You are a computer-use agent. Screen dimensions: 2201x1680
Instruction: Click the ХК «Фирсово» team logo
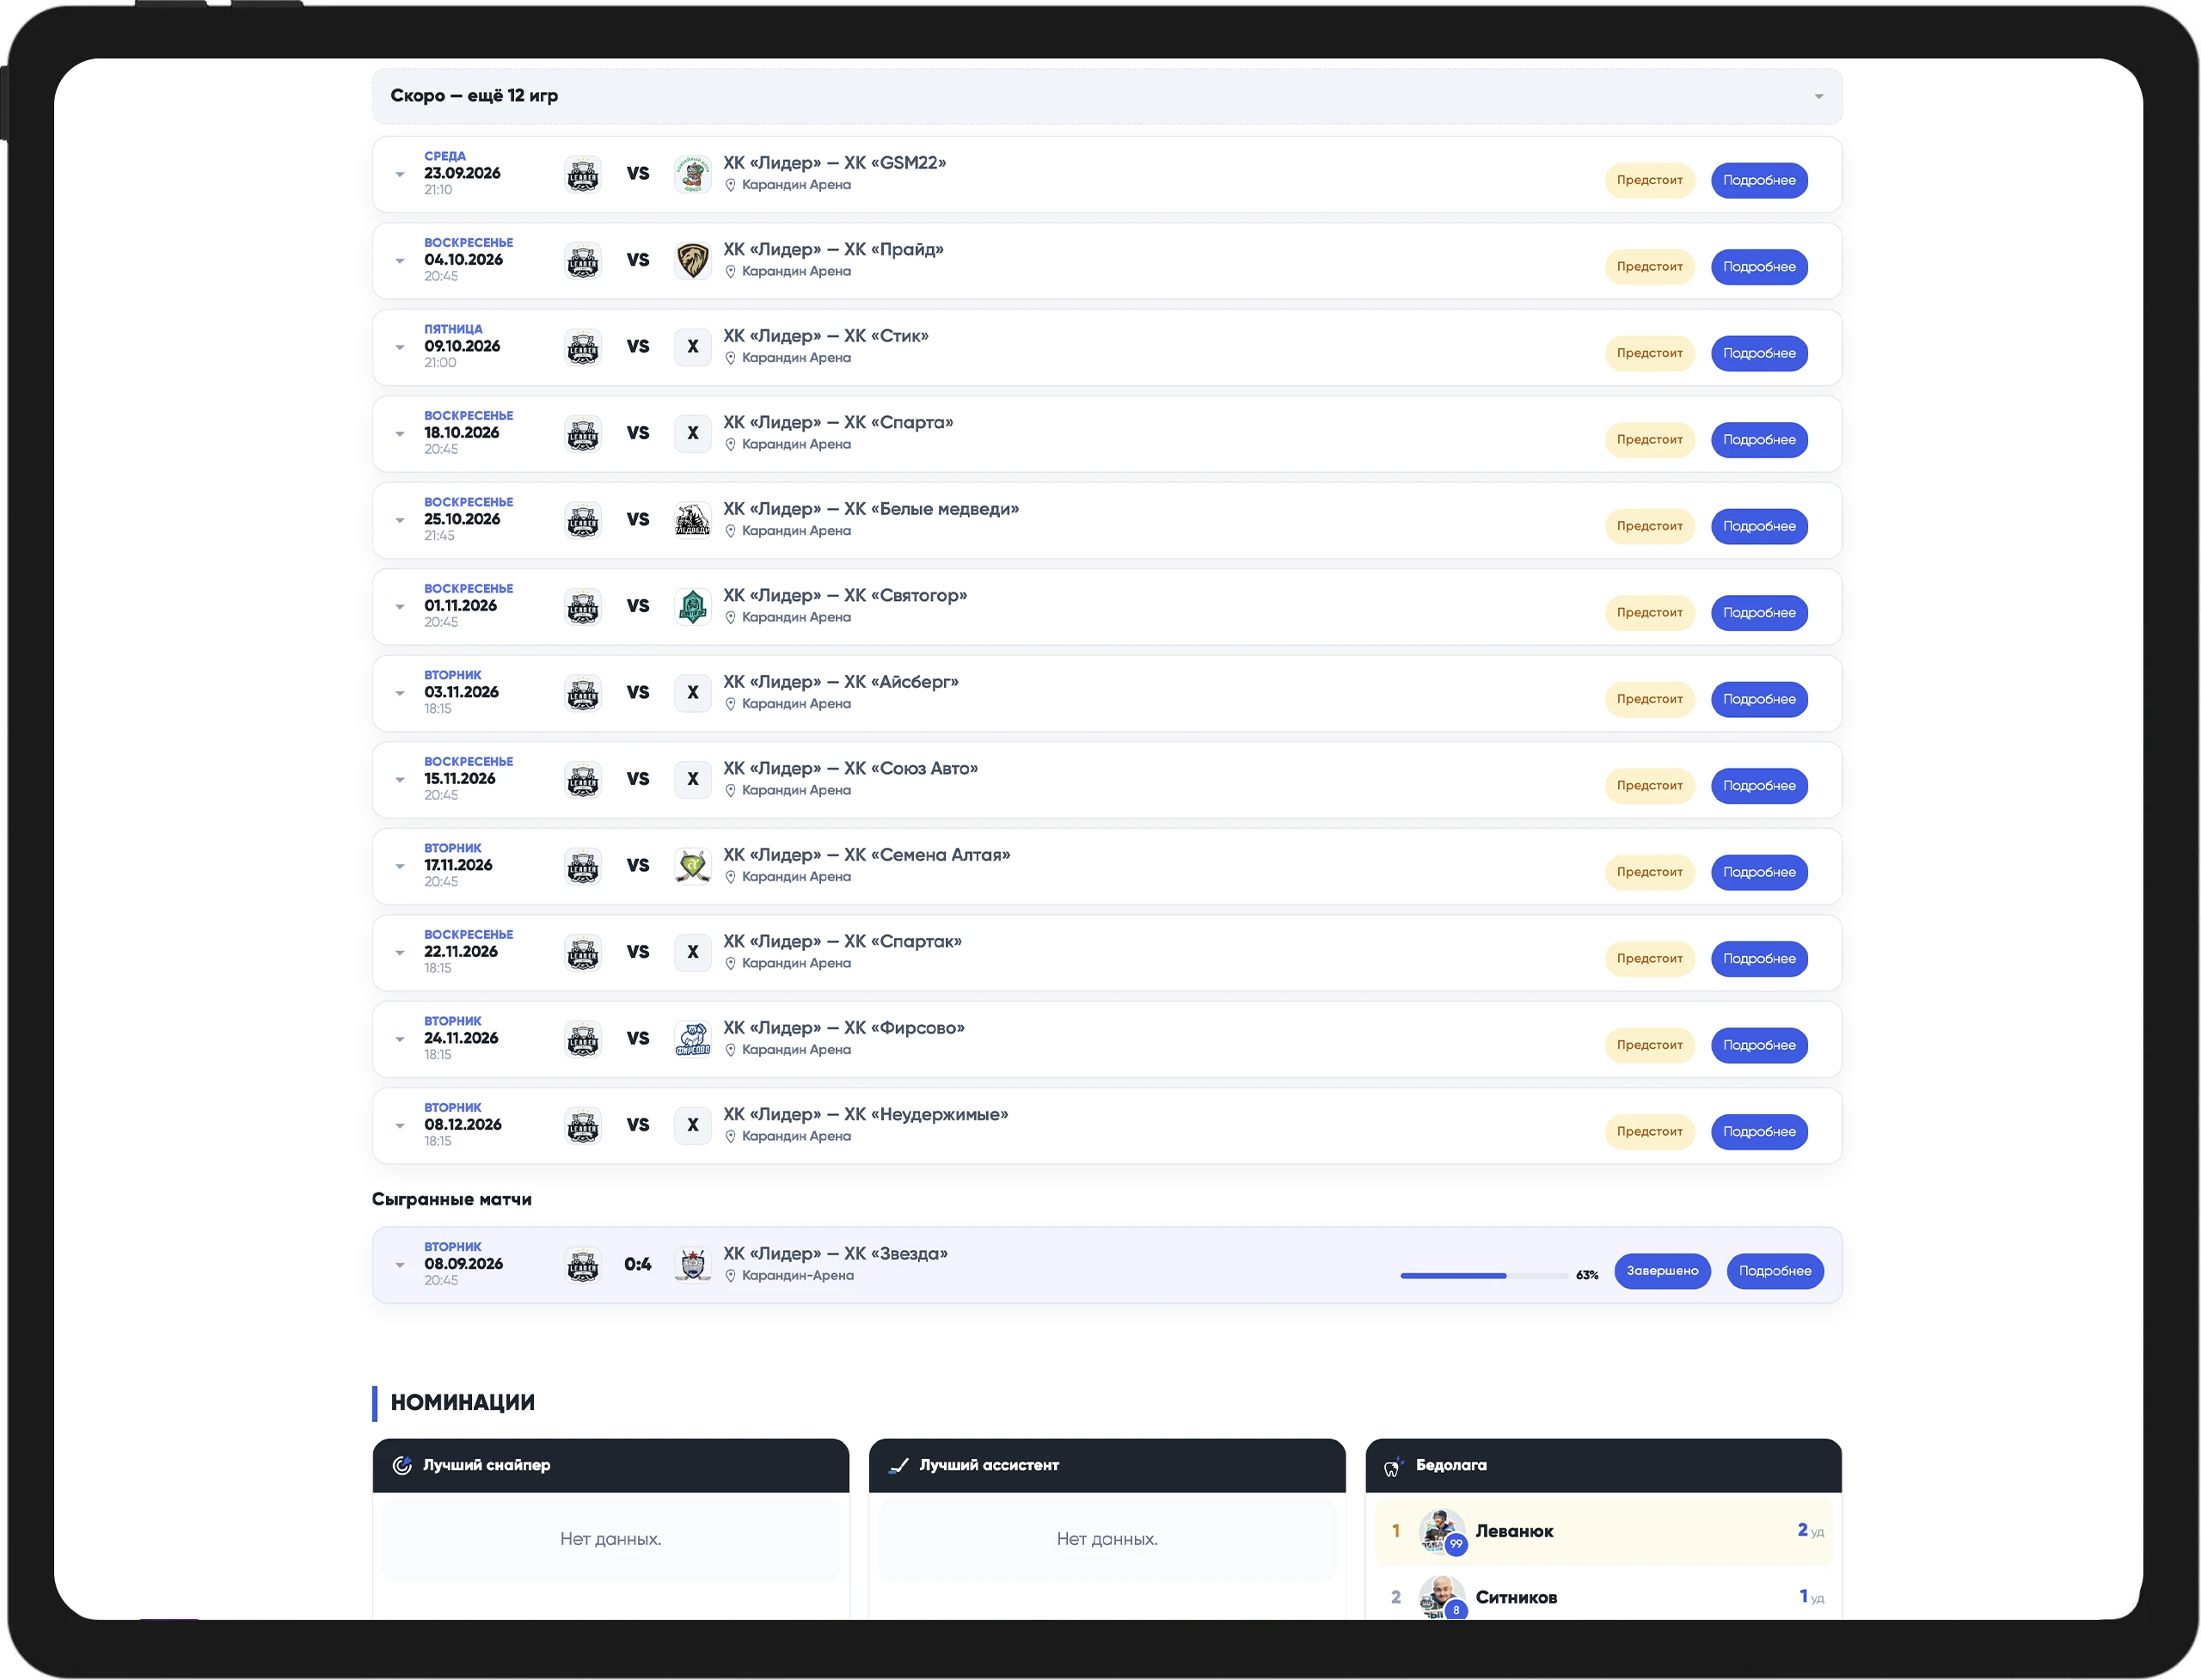tap(692, 1039)
